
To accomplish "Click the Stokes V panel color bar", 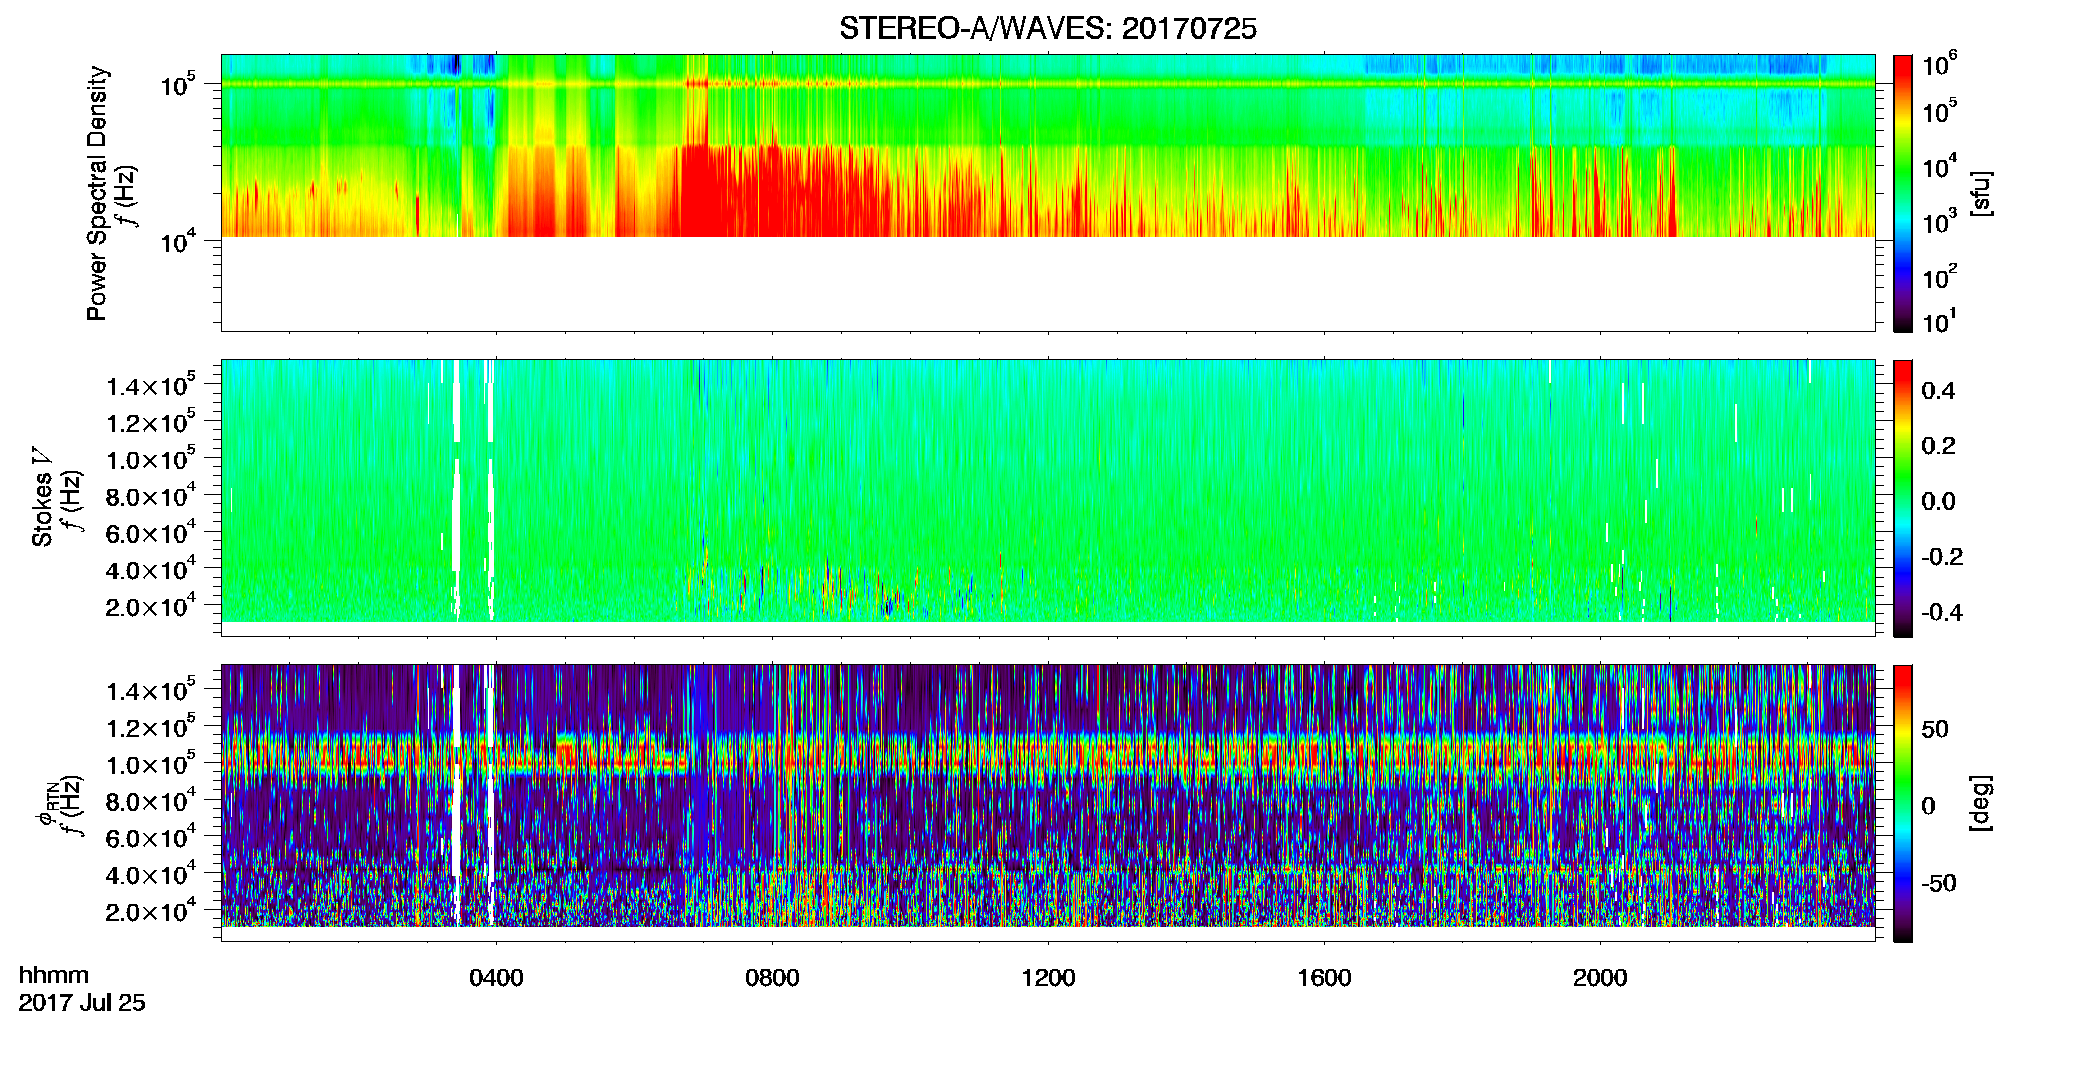I will pyautogui.click(x=1902, y=498).
